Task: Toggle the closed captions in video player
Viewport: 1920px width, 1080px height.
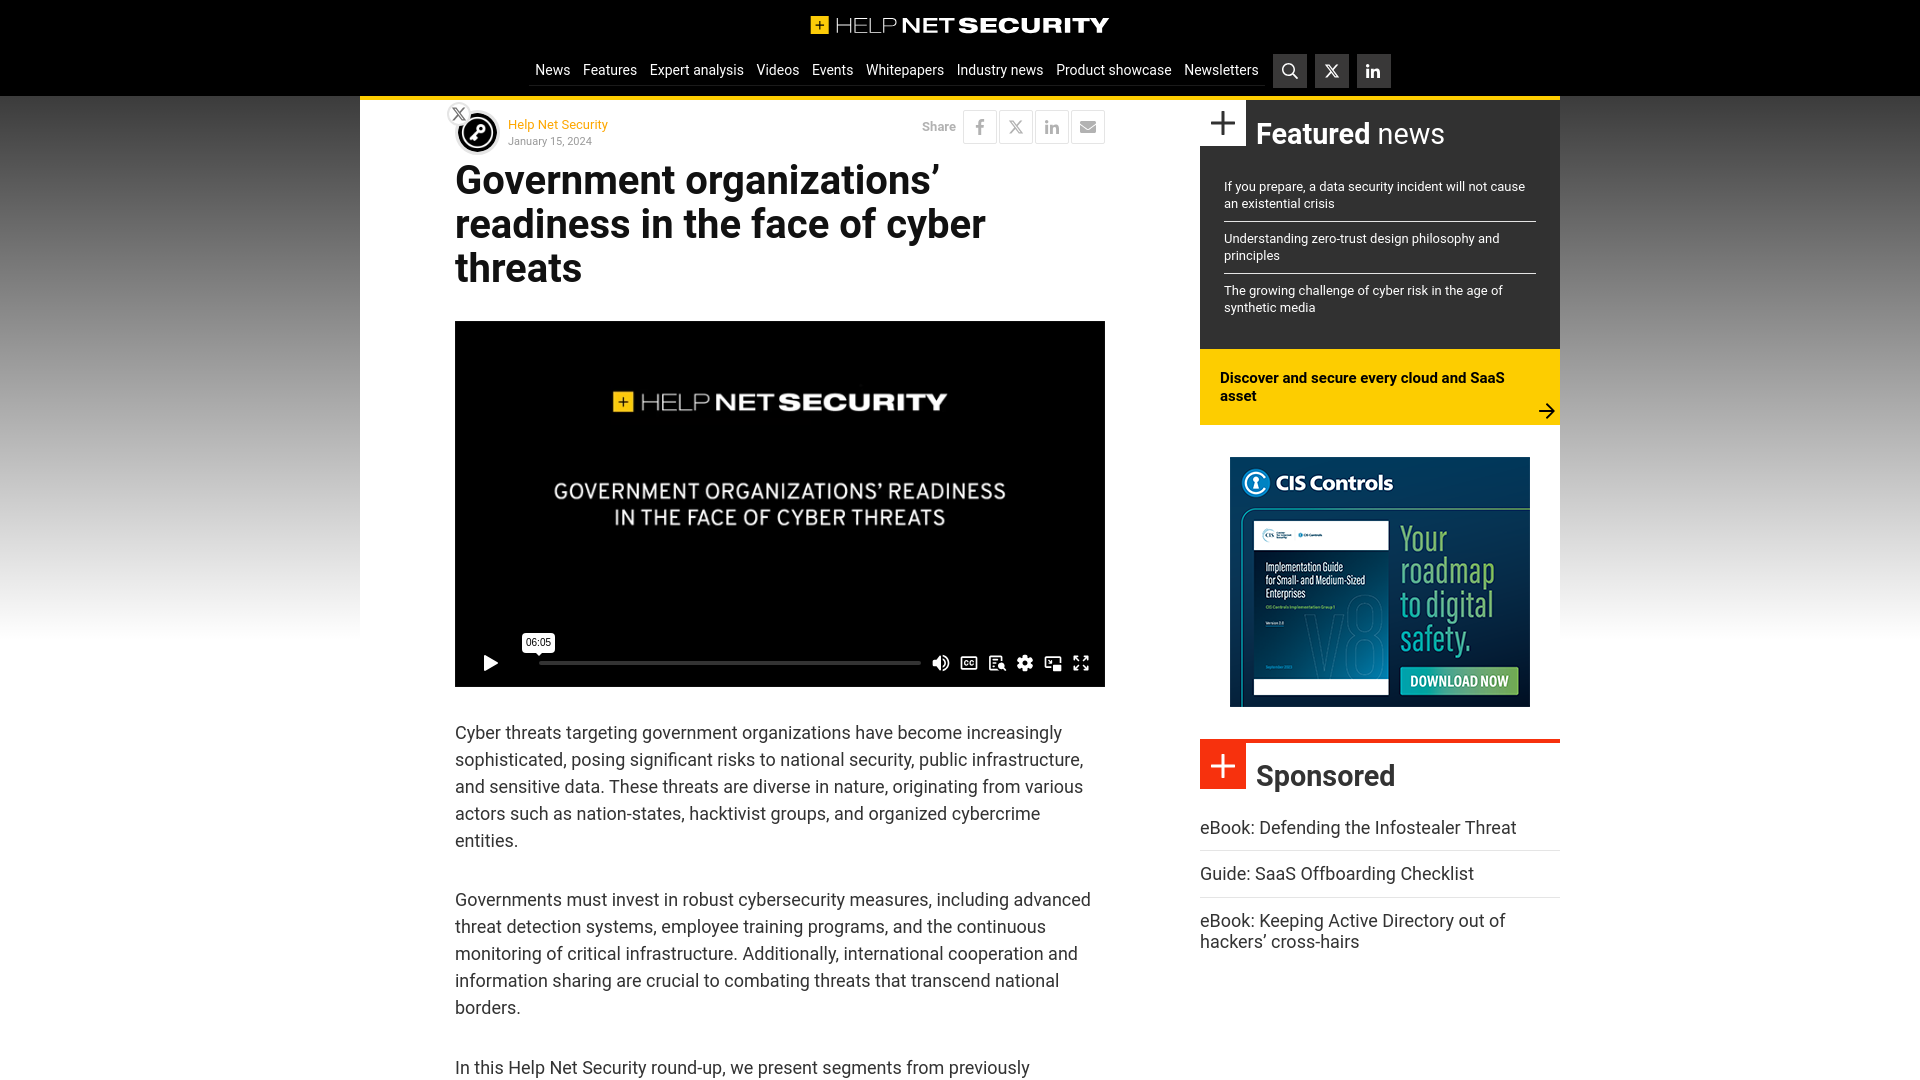Action: 968,663
